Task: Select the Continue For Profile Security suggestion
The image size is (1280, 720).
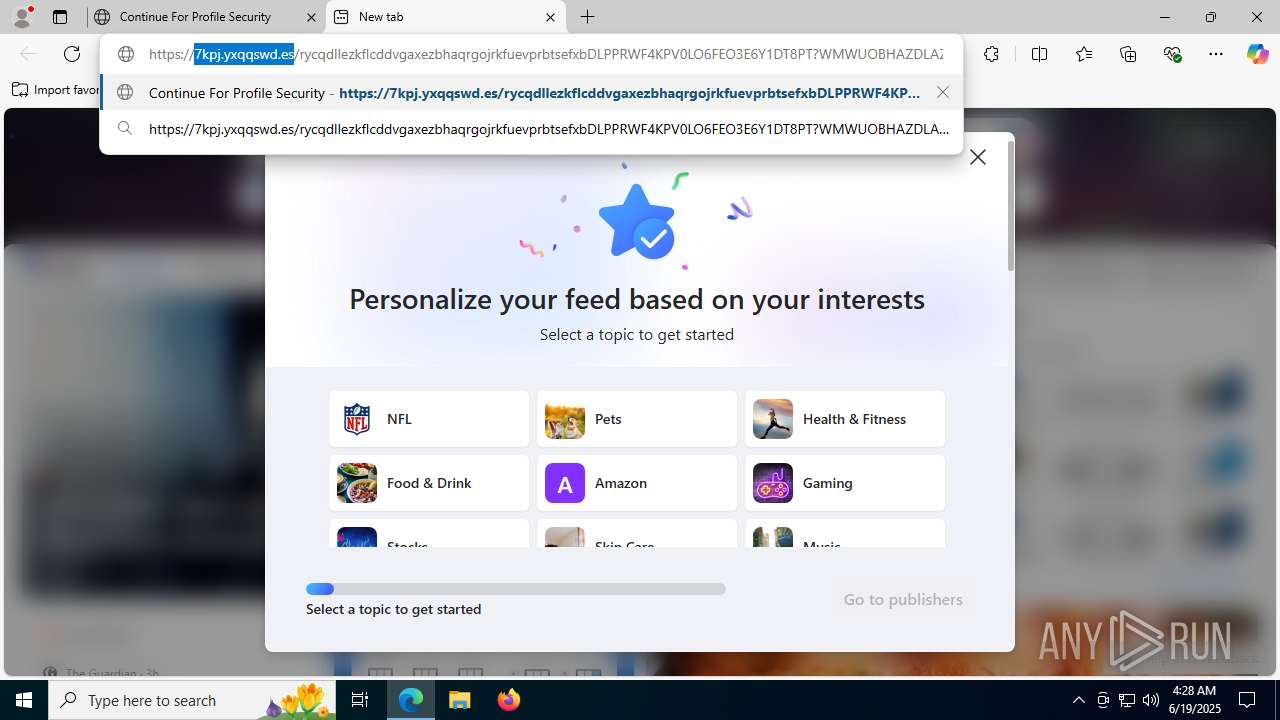Action: (x=531, y=93)
